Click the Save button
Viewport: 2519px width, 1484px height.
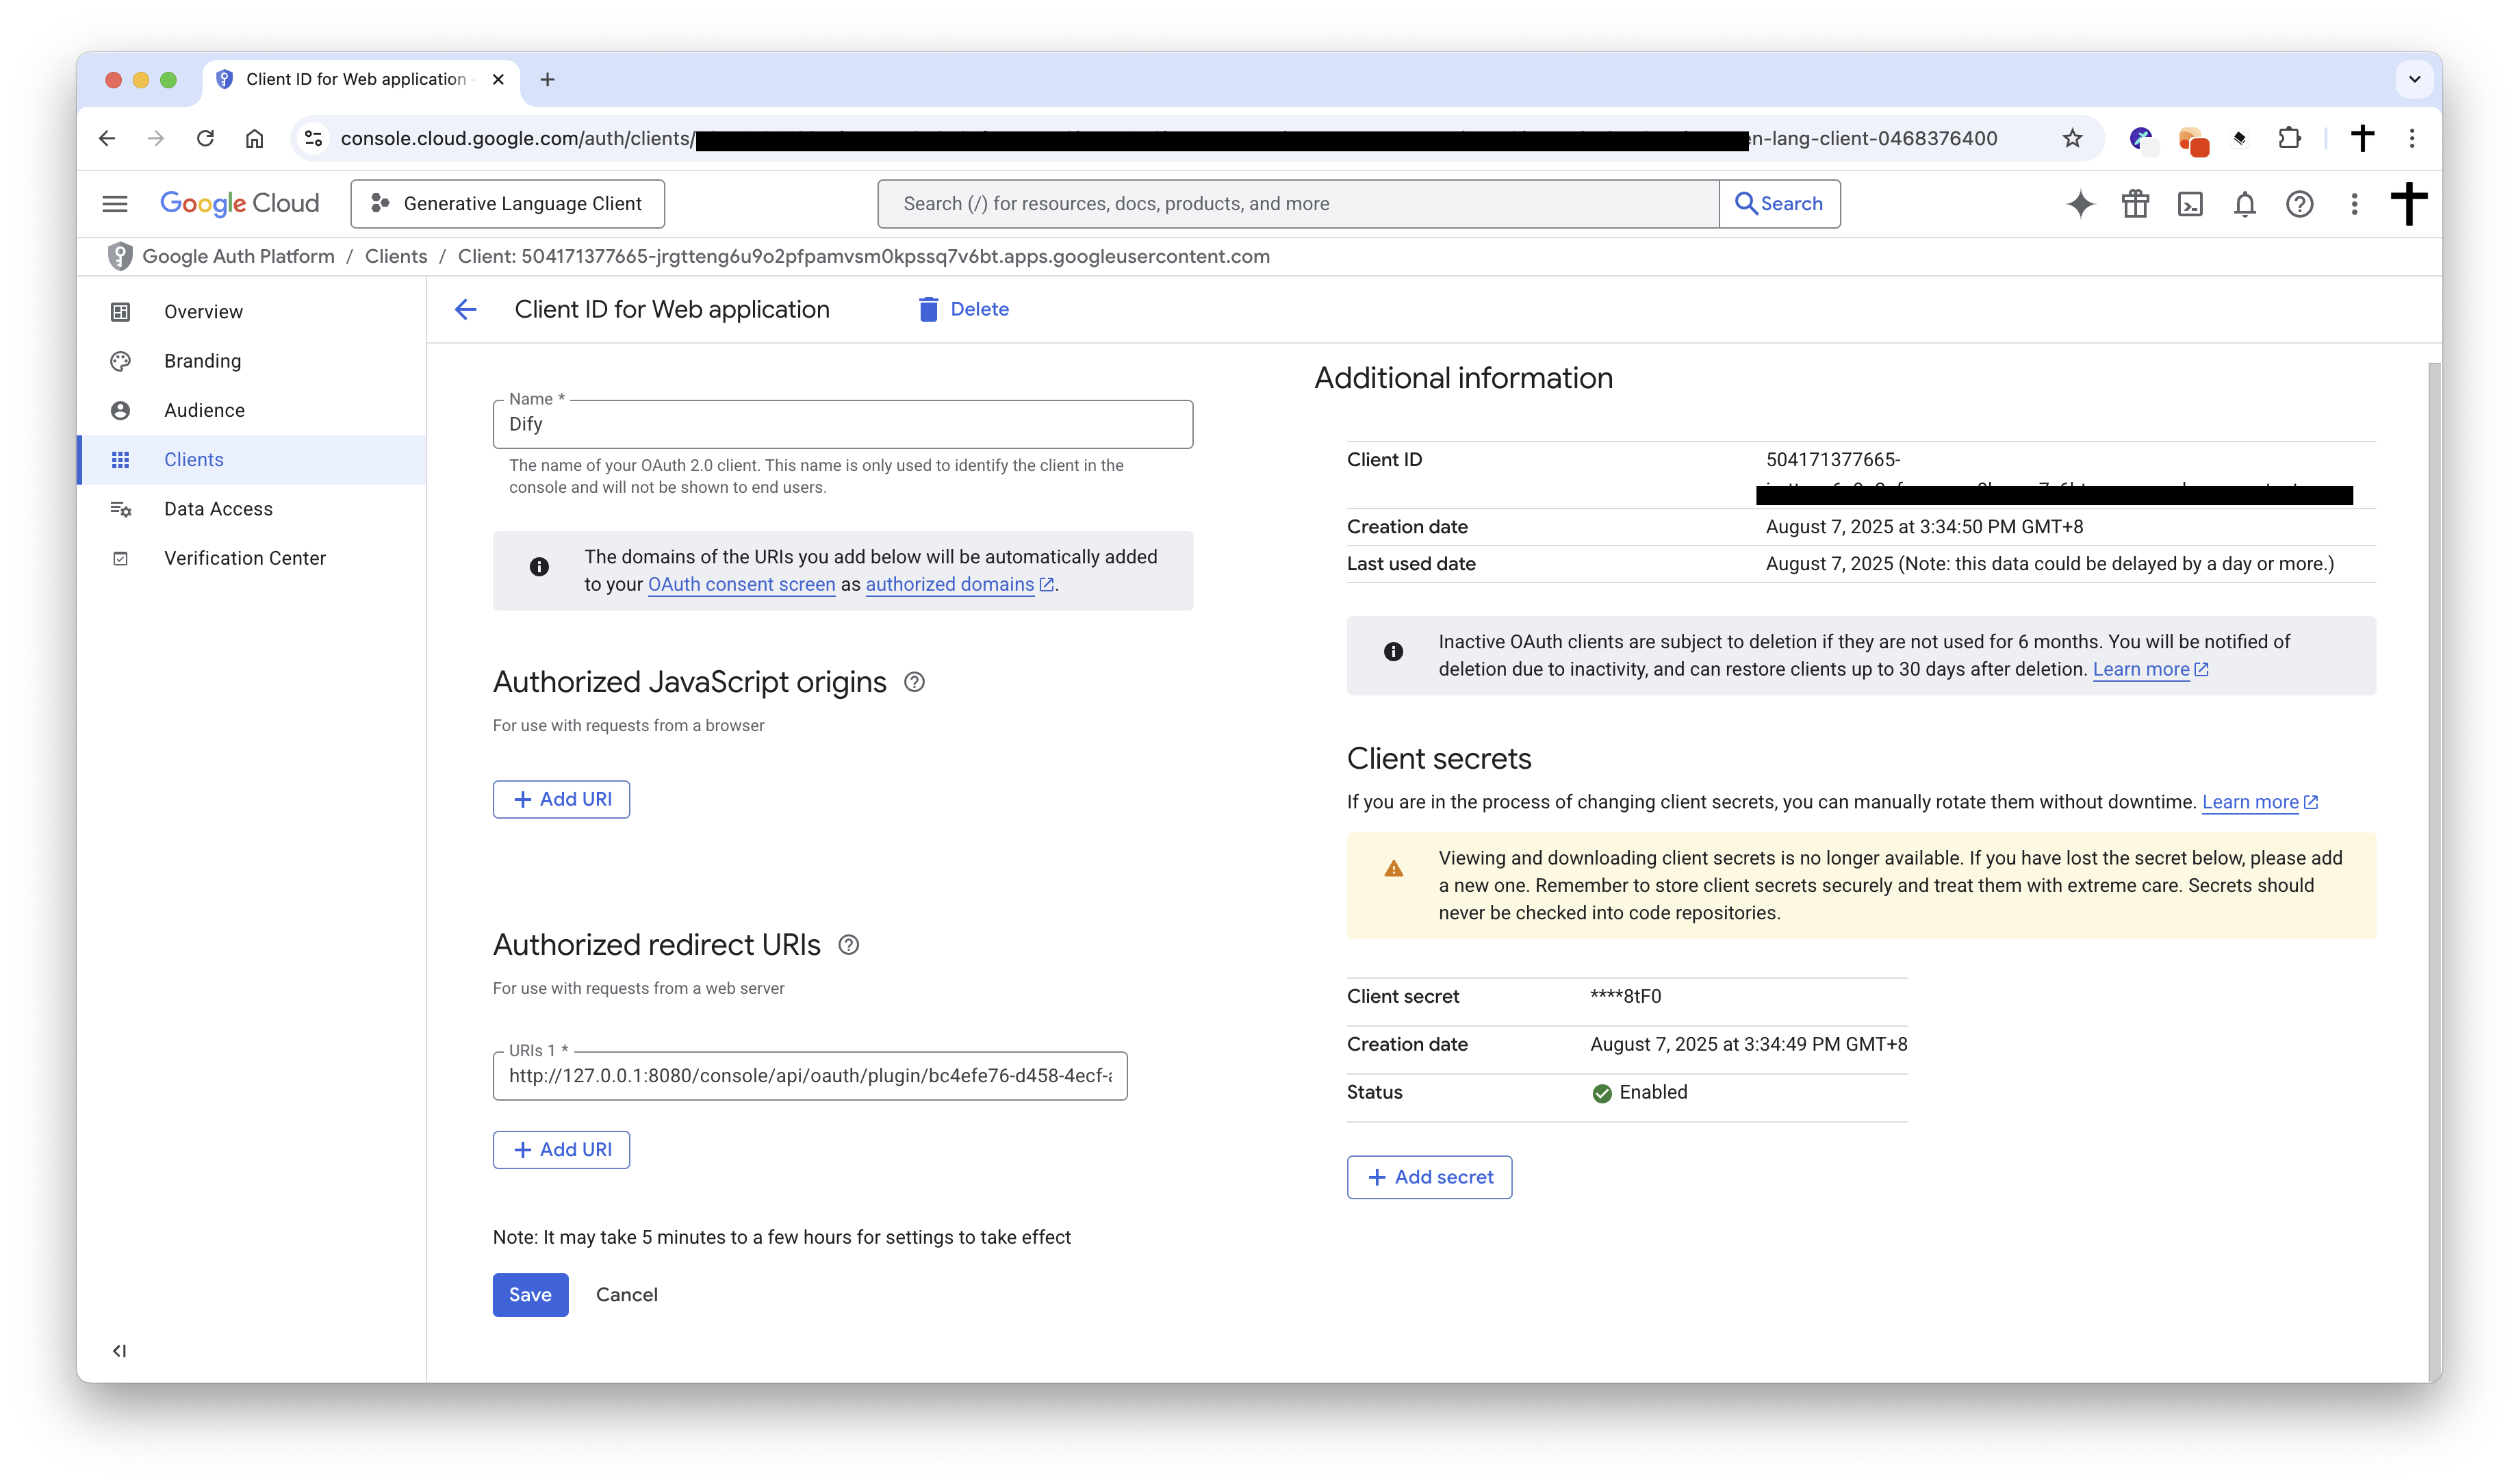click(x=530, y=1294)
